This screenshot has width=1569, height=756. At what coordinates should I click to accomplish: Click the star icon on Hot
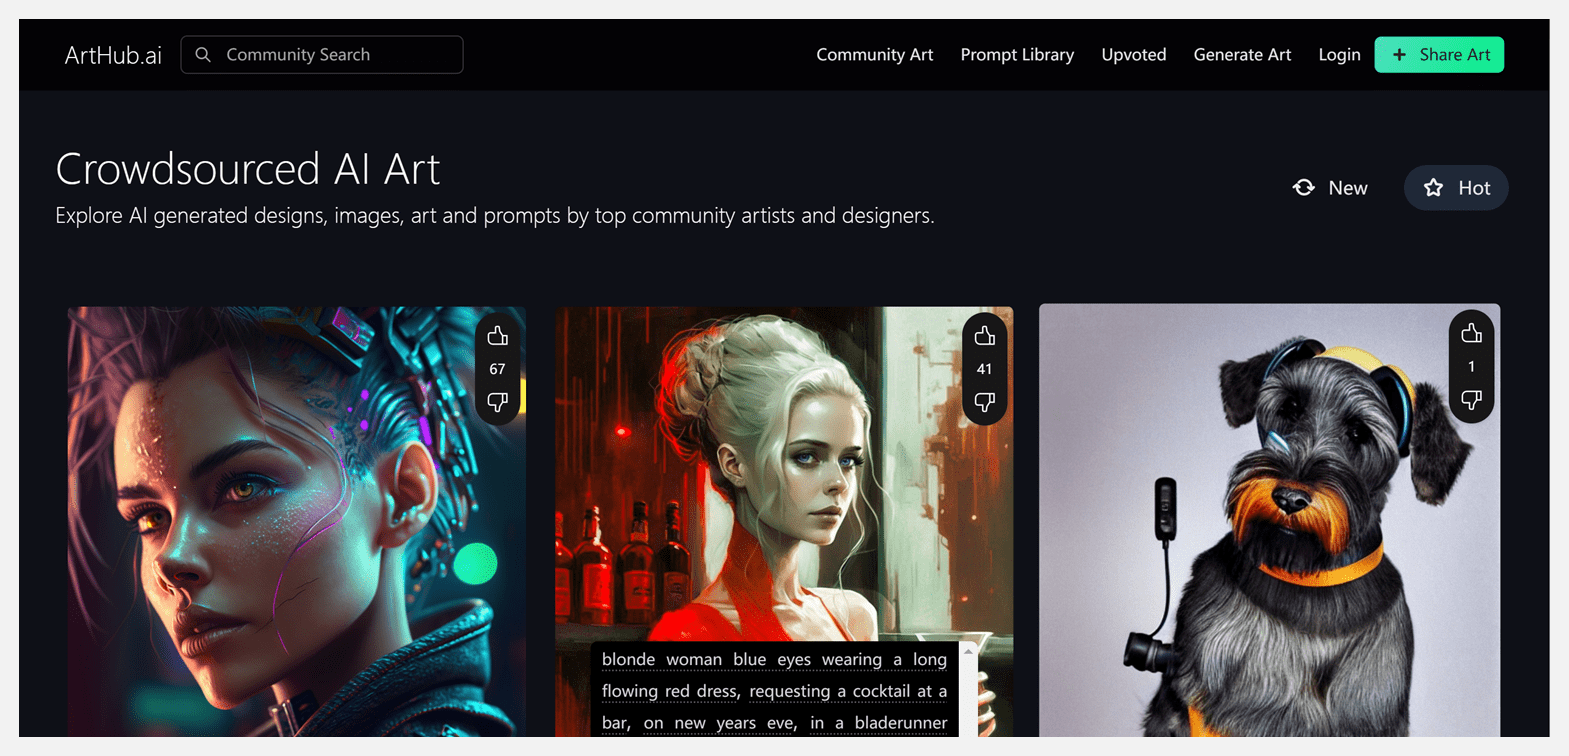1433,188
